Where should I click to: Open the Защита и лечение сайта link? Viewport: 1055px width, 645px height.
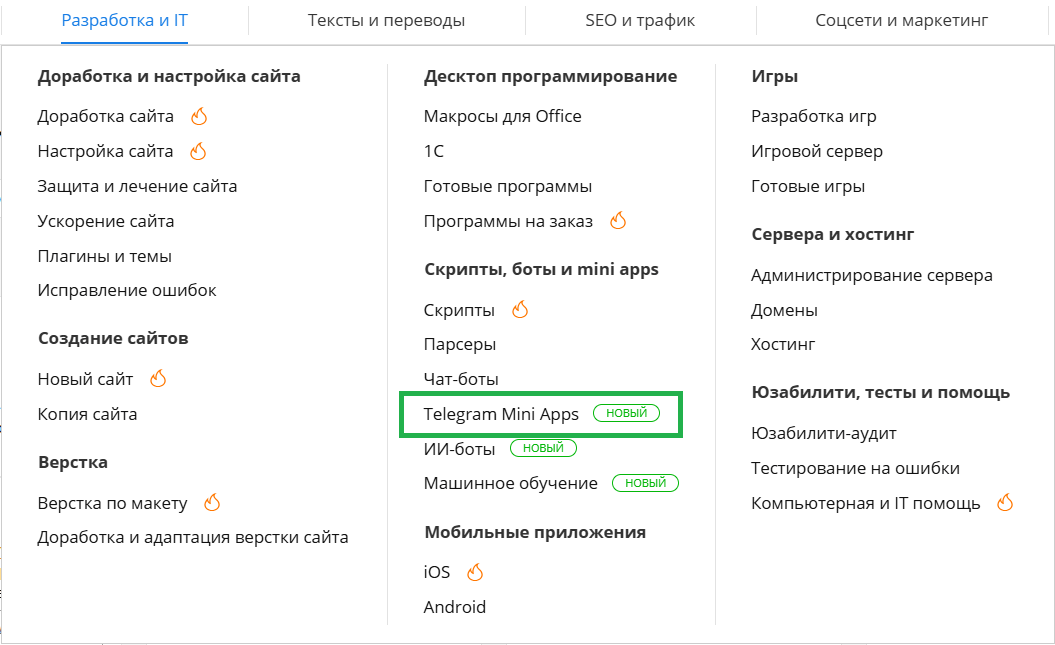pos(137,186)
